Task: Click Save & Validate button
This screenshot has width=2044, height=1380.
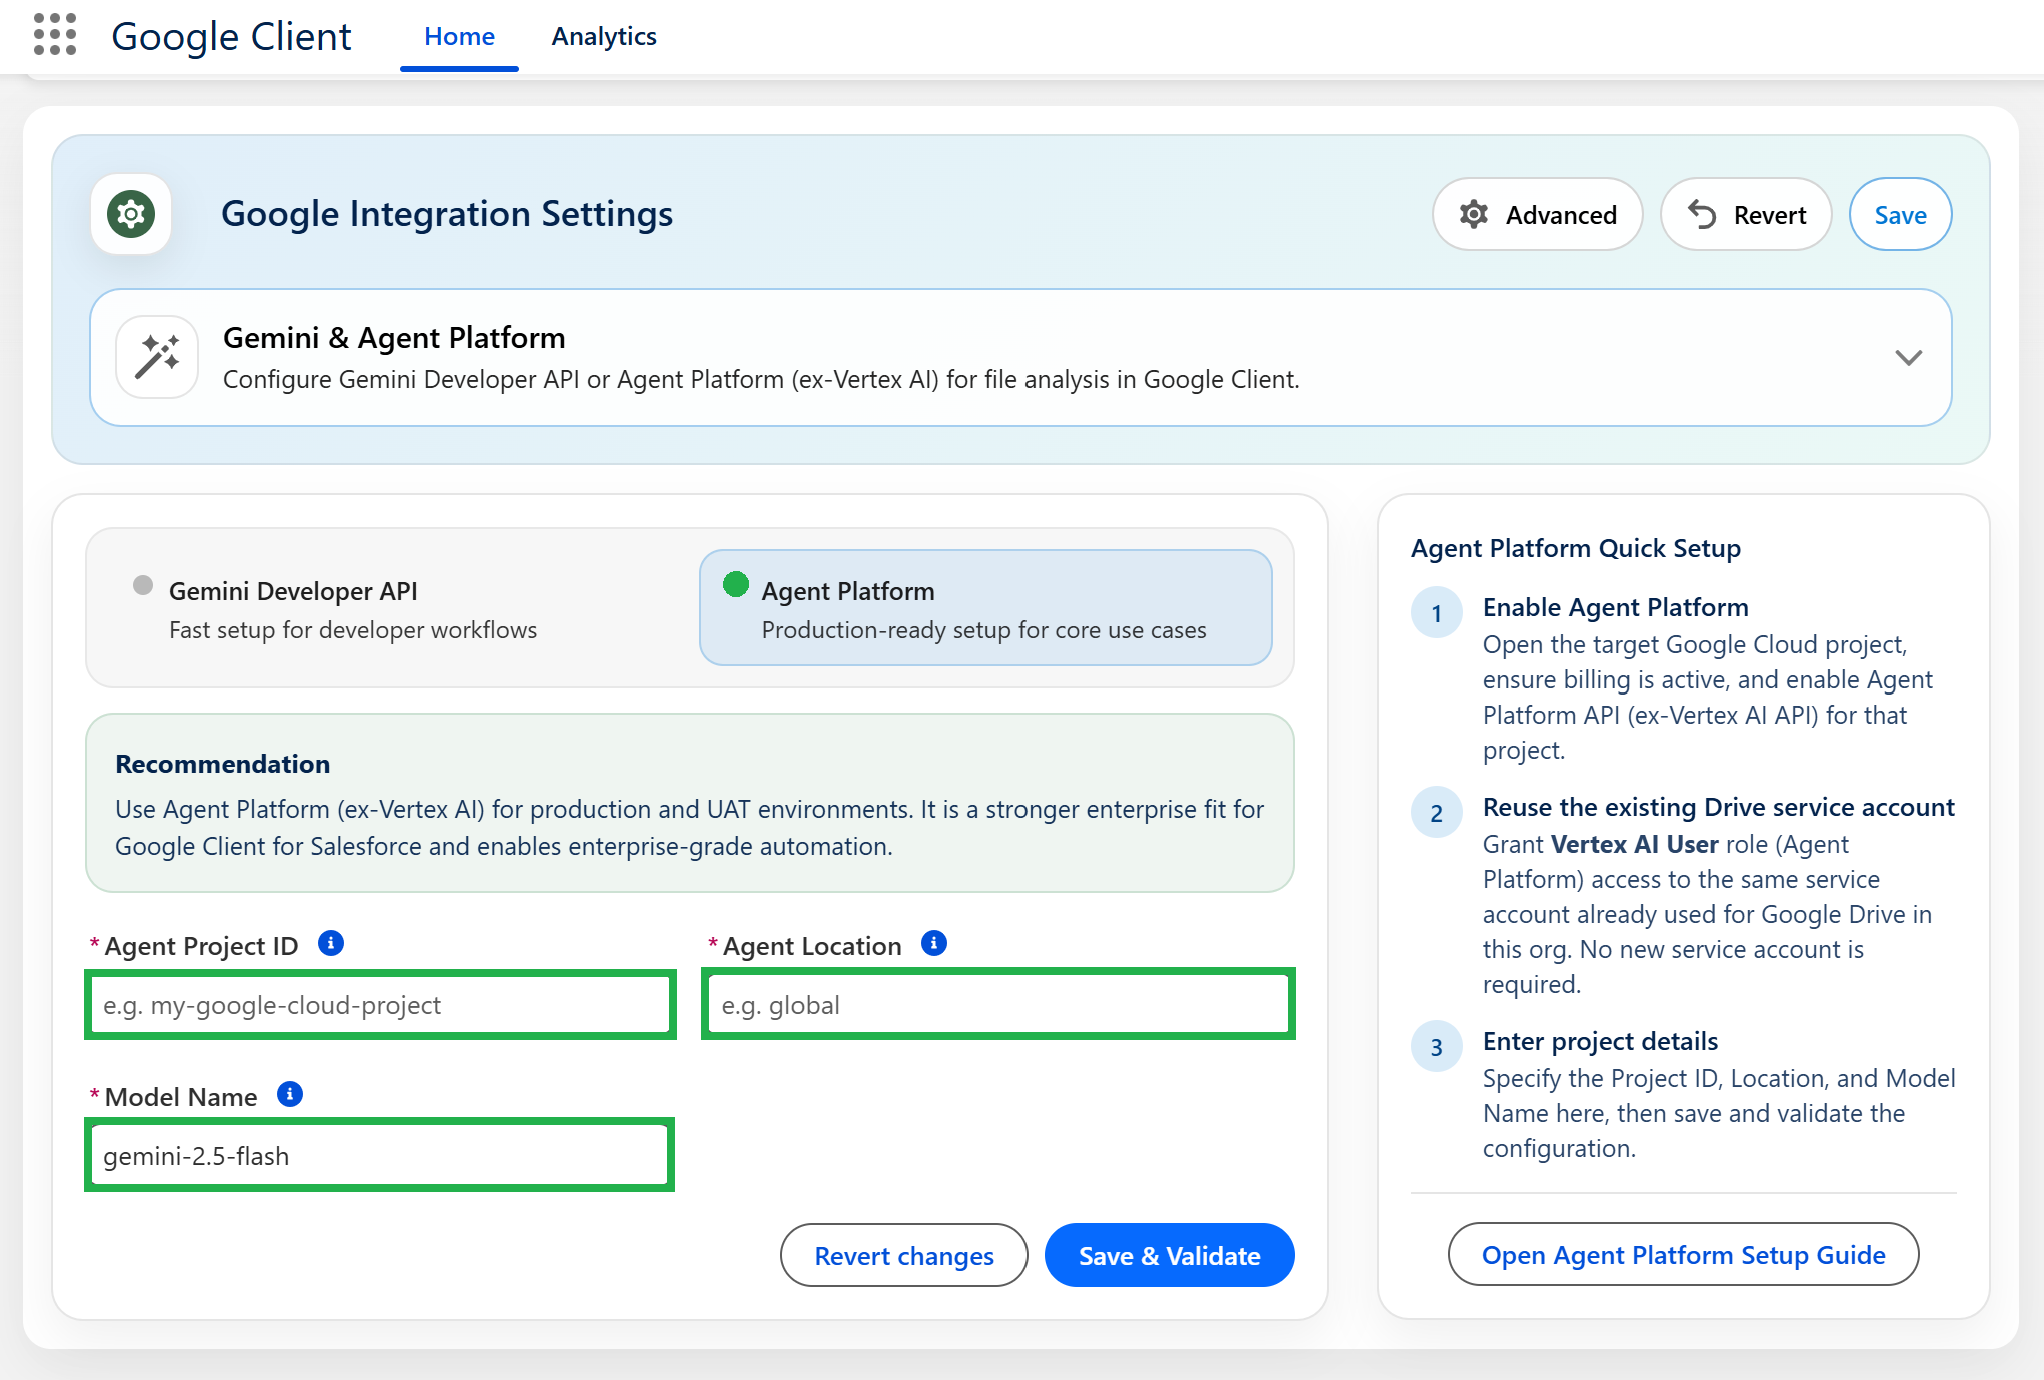Action: (1170, 1256)
